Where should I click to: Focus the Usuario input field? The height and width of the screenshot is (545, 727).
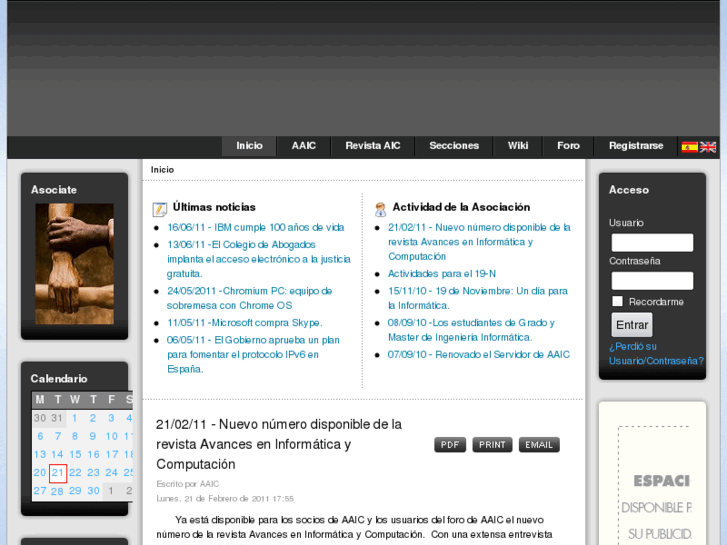[x=652, y=243]
